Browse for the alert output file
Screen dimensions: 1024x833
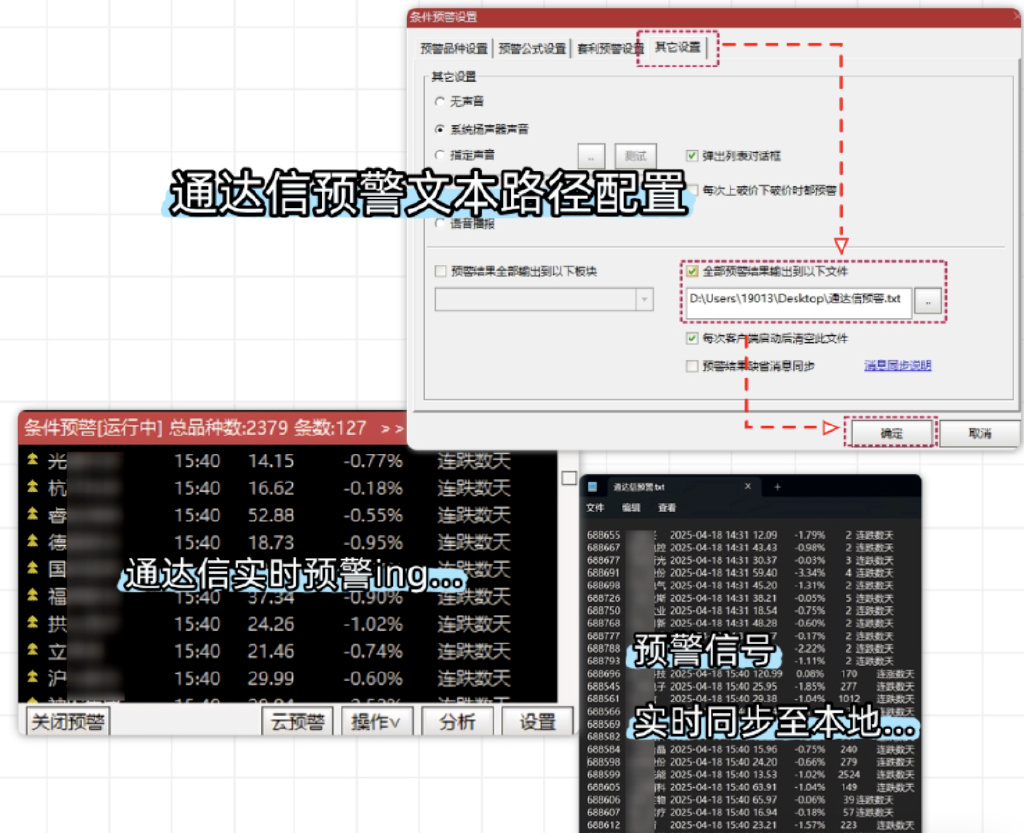pyautogui.click(x=927, y=301)
